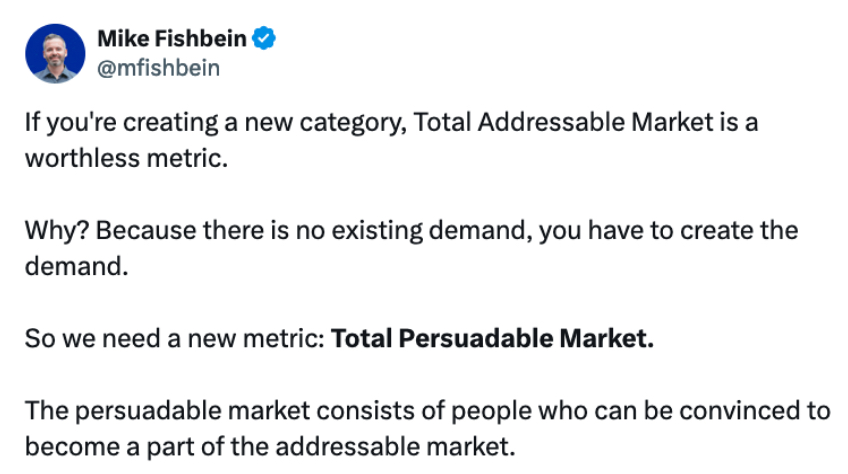Click the bold "Total Persuadable Market." text

[492, 338]
